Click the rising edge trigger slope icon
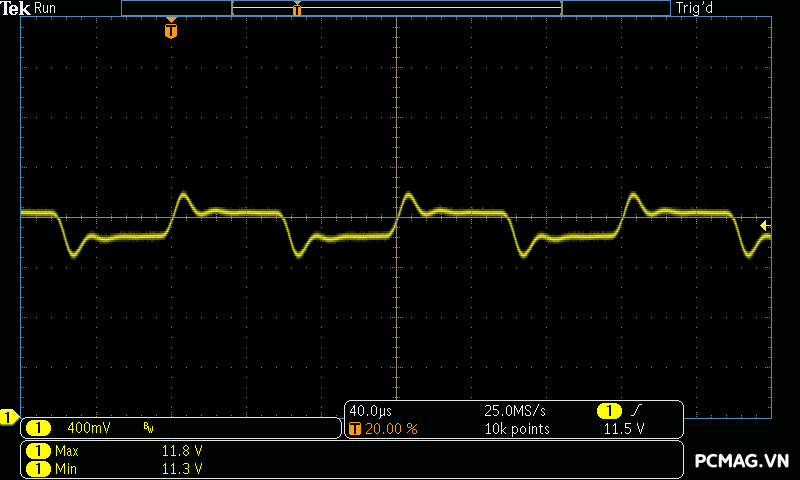800x480 pixels. click(637, 411)
